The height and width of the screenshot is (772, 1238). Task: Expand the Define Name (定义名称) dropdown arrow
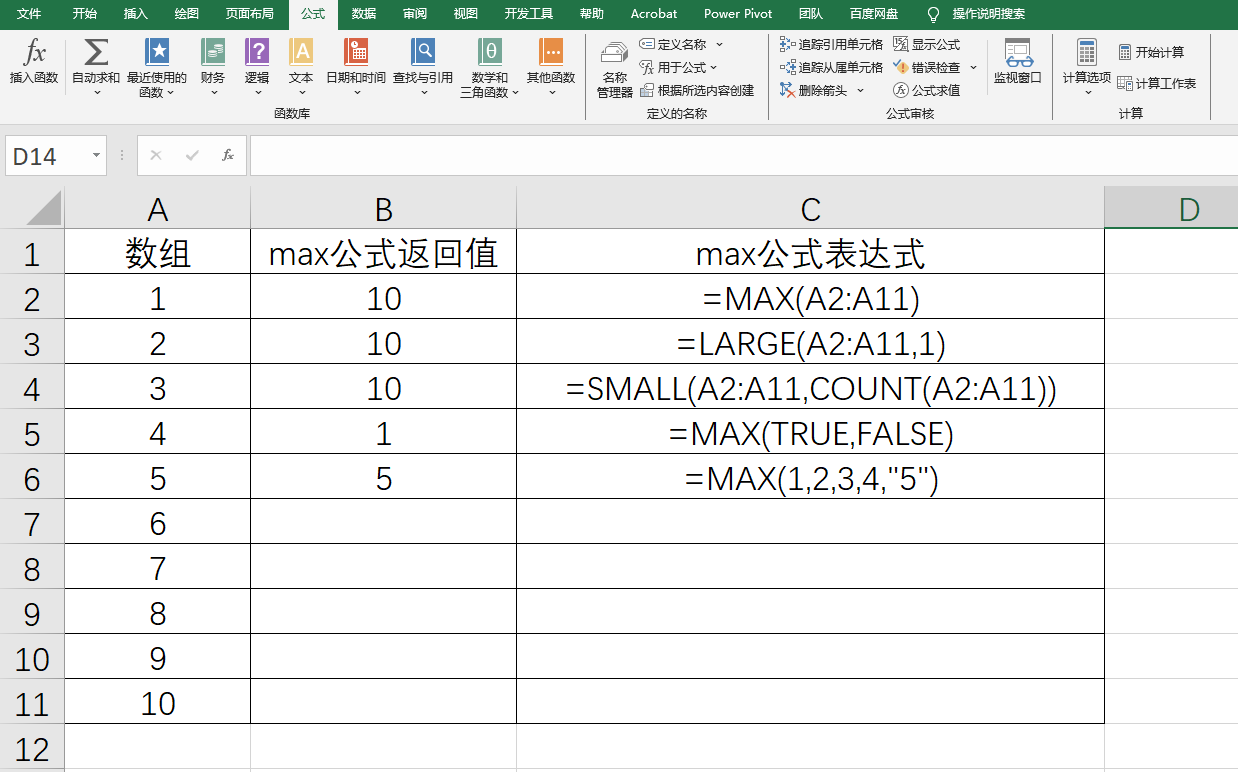[719, 44]
